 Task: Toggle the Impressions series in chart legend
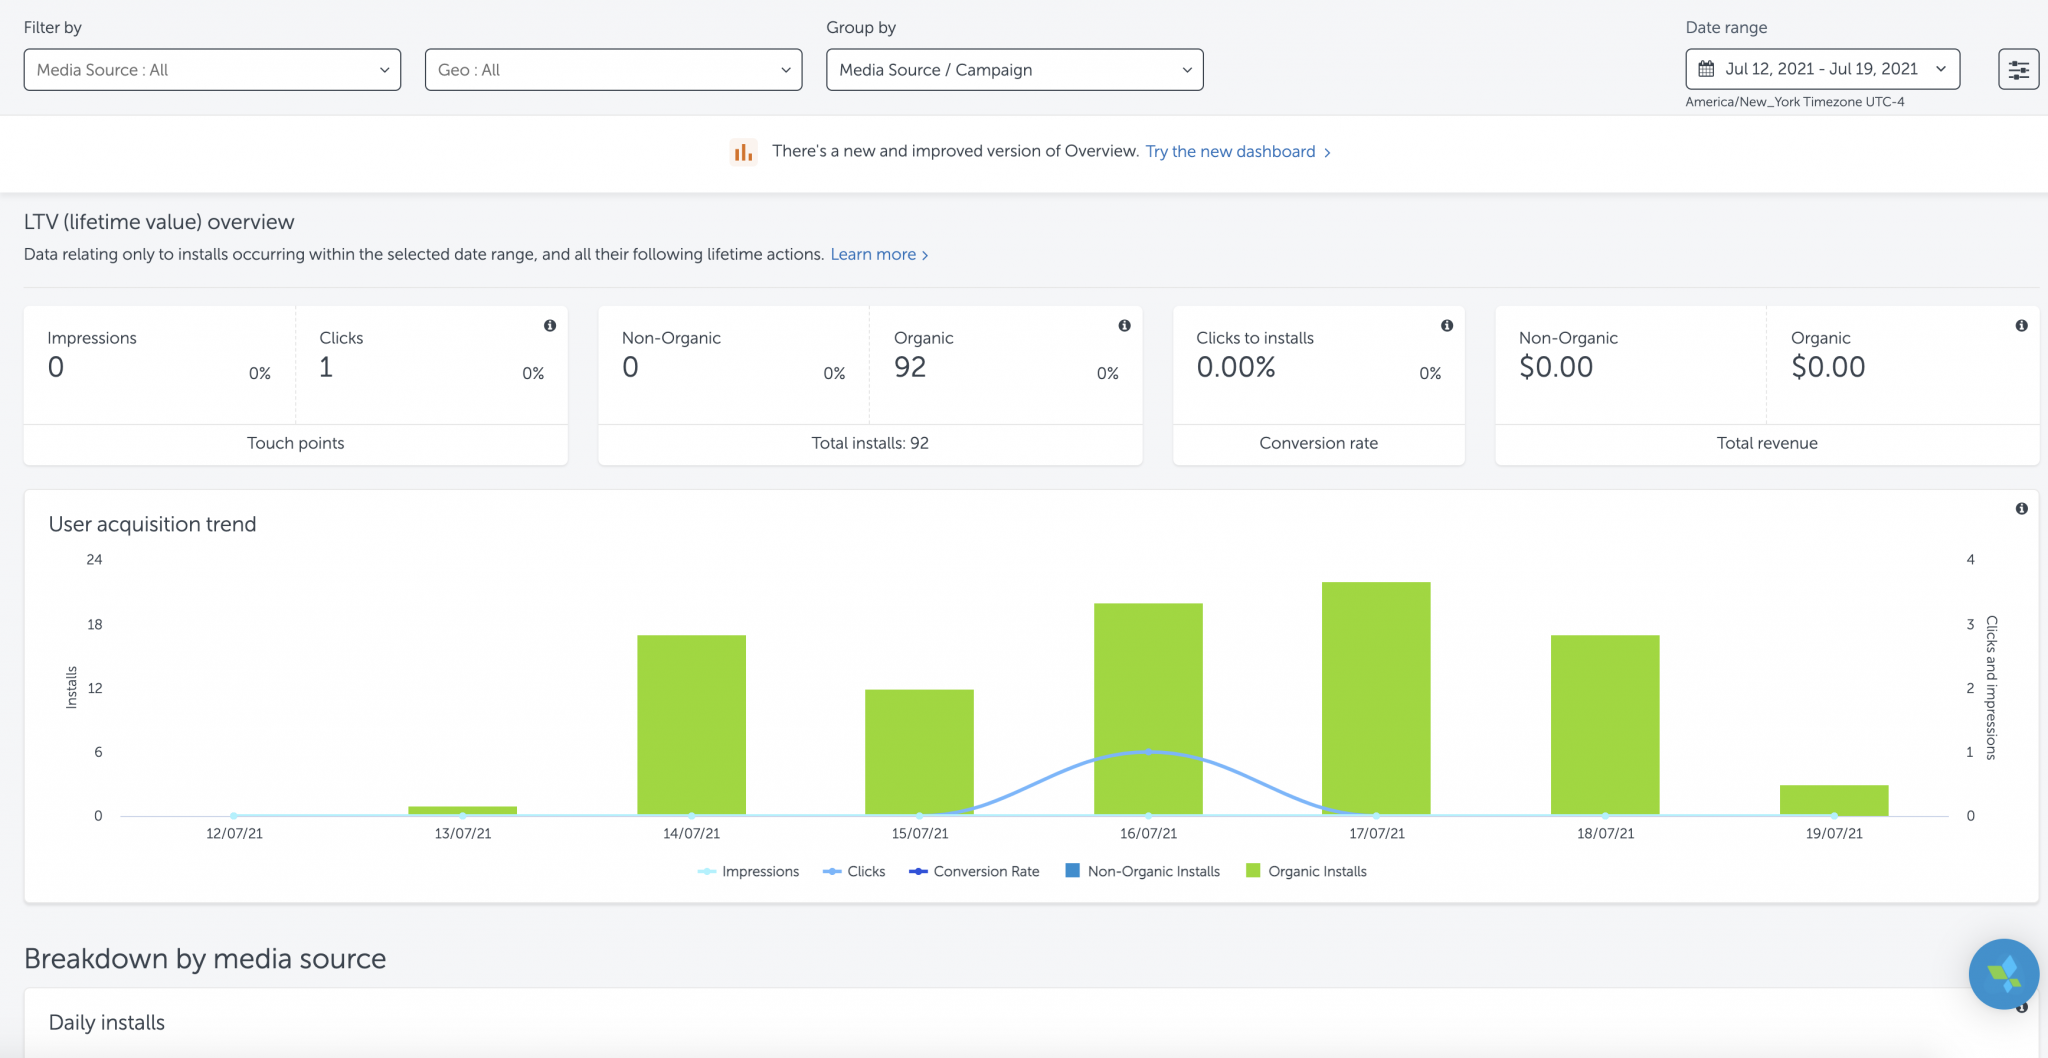[x=749, y=872]
